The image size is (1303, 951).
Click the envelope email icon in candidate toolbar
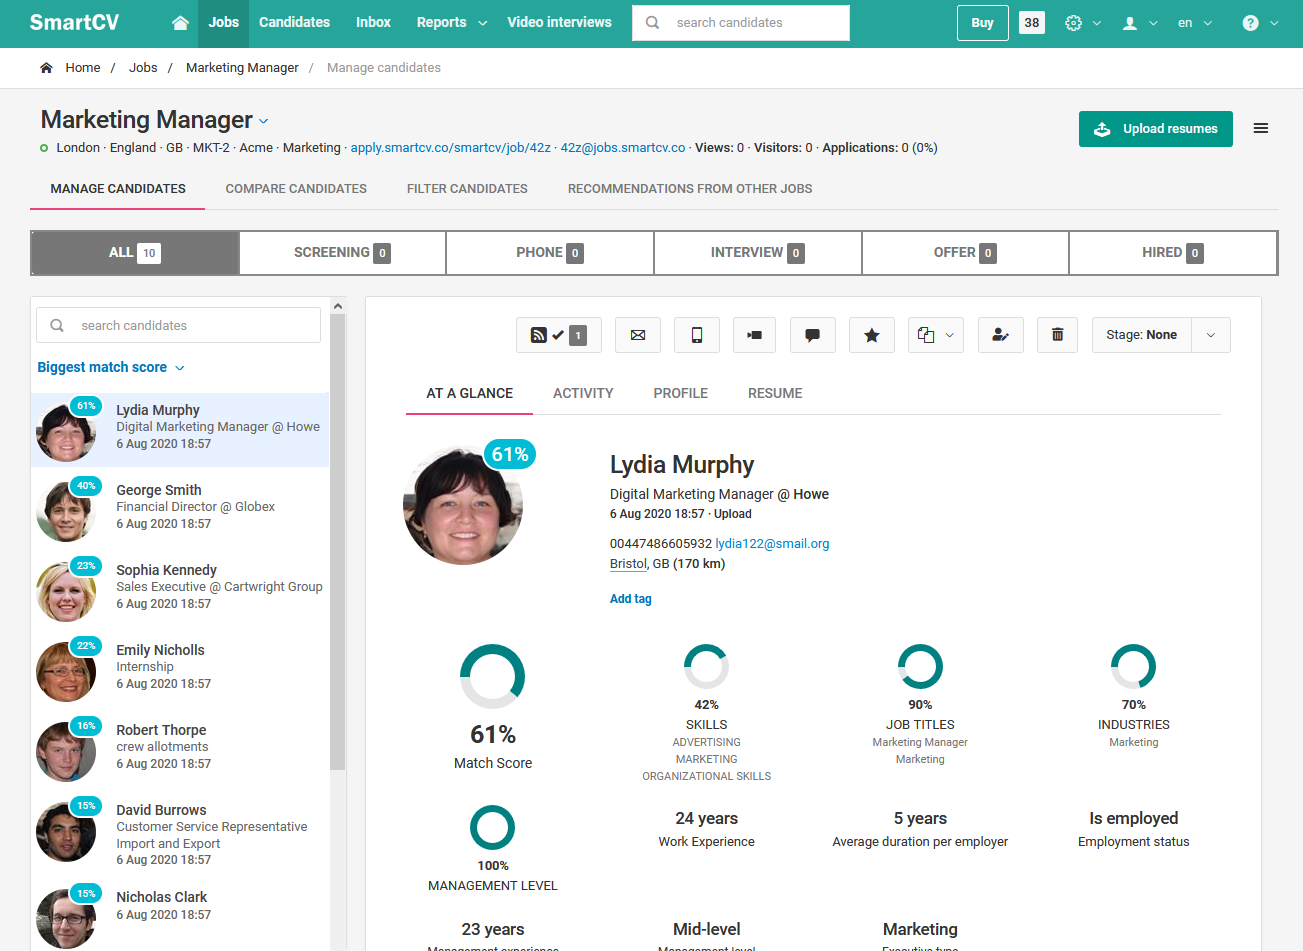638,335
